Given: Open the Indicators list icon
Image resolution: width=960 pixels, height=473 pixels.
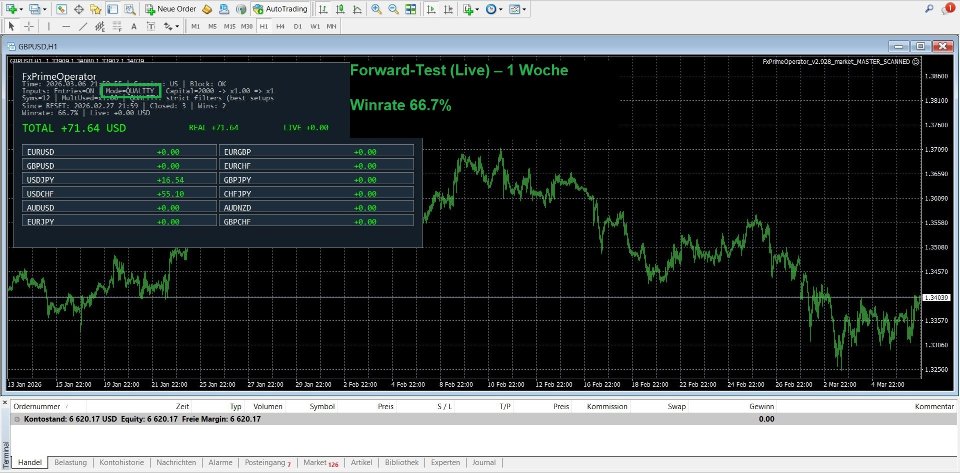Looking at the screenshot, I should 468,9.
